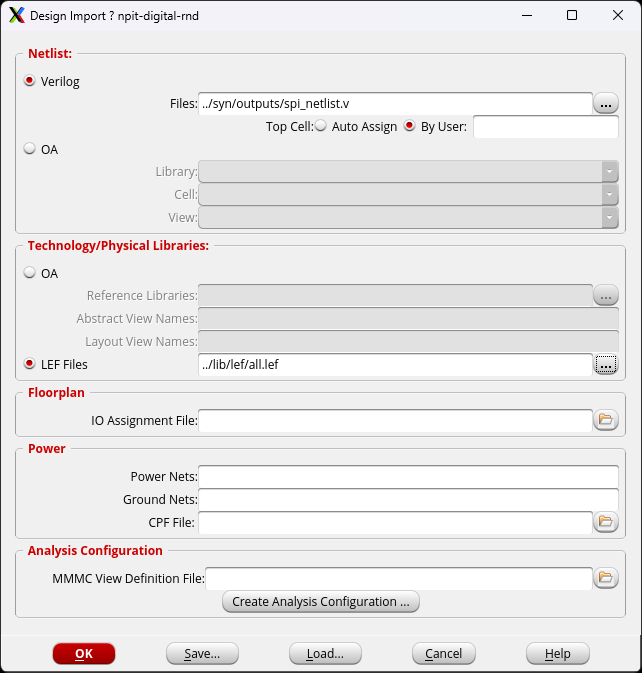
Task: Open folder browser for MMMC View Definition File
Action: coord(606,578)
